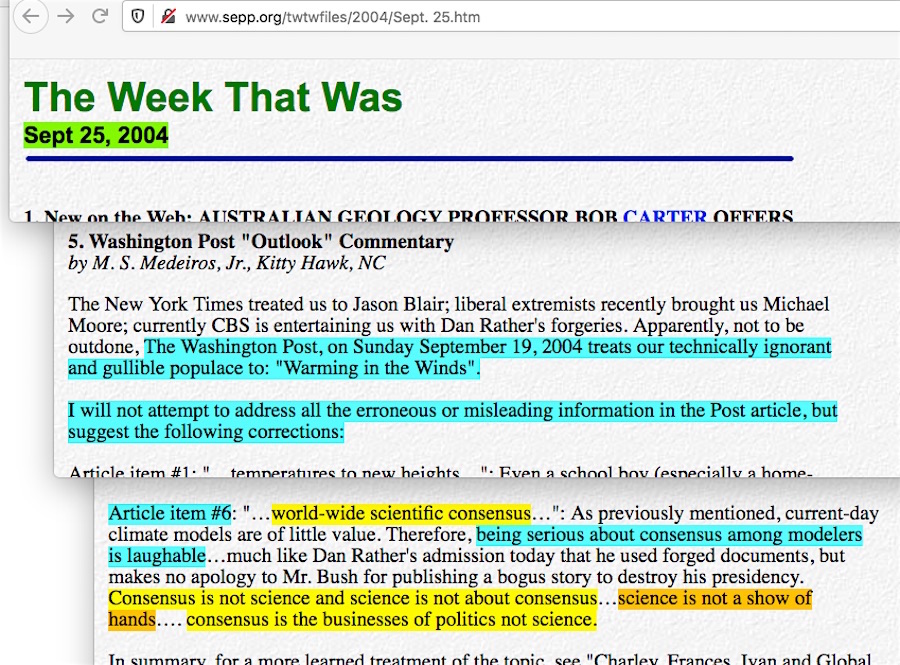Click the insecure connection padlock icon
900x665 pixels.
click(167, 16)
